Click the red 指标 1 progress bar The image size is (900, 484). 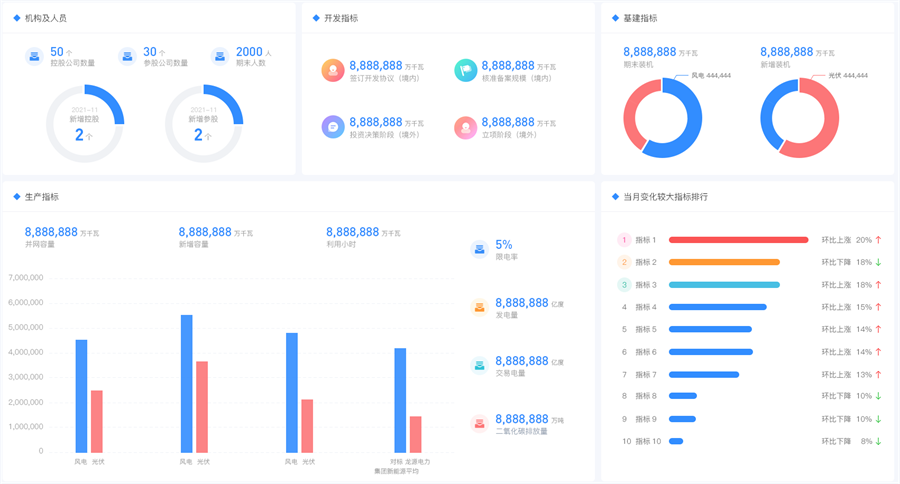click(738, 240)
